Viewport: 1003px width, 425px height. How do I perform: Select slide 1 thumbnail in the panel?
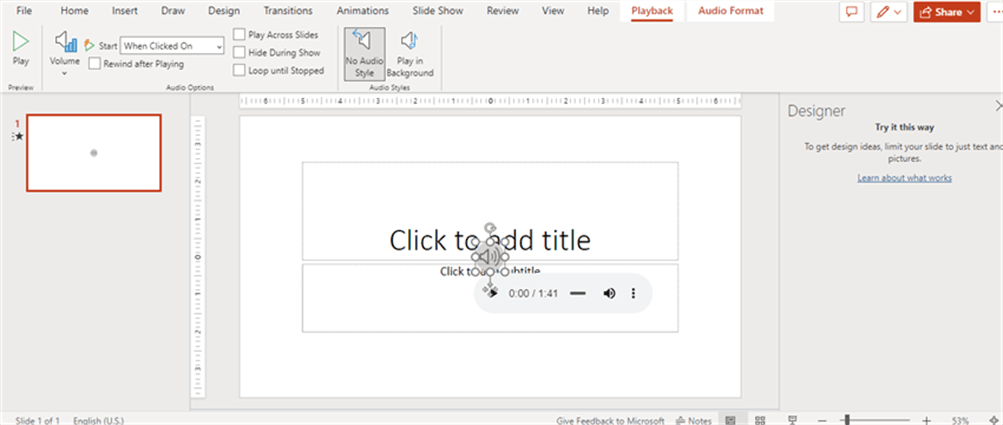click(93, 152)
